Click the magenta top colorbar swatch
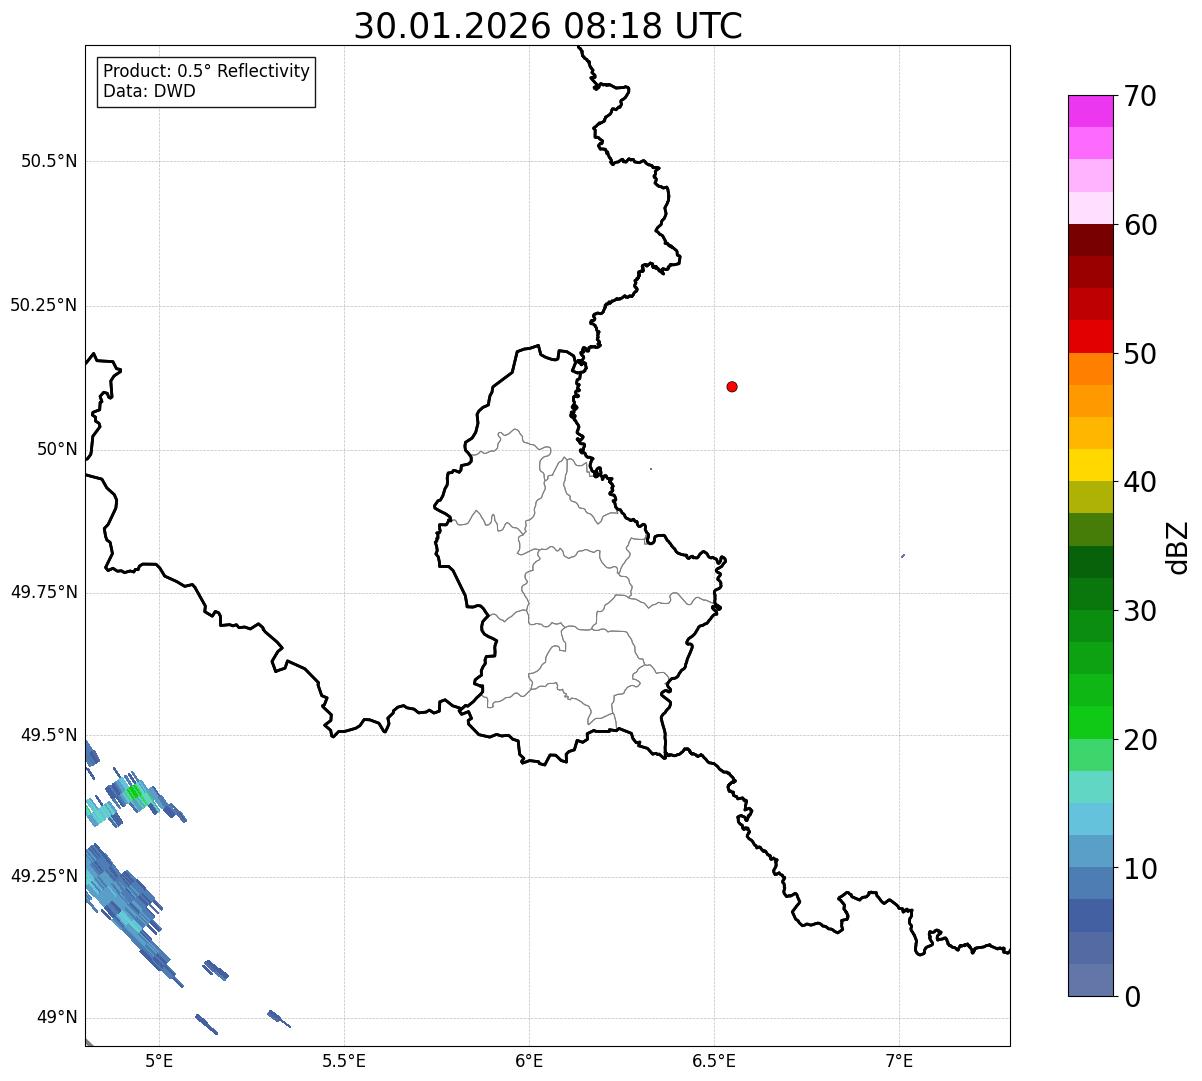 tap(1090, 111)
